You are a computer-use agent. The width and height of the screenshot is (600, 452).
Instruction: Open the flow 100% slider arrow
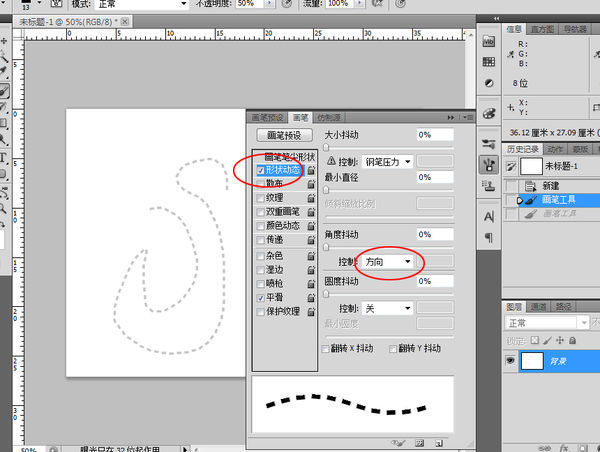tap(360, 3)
